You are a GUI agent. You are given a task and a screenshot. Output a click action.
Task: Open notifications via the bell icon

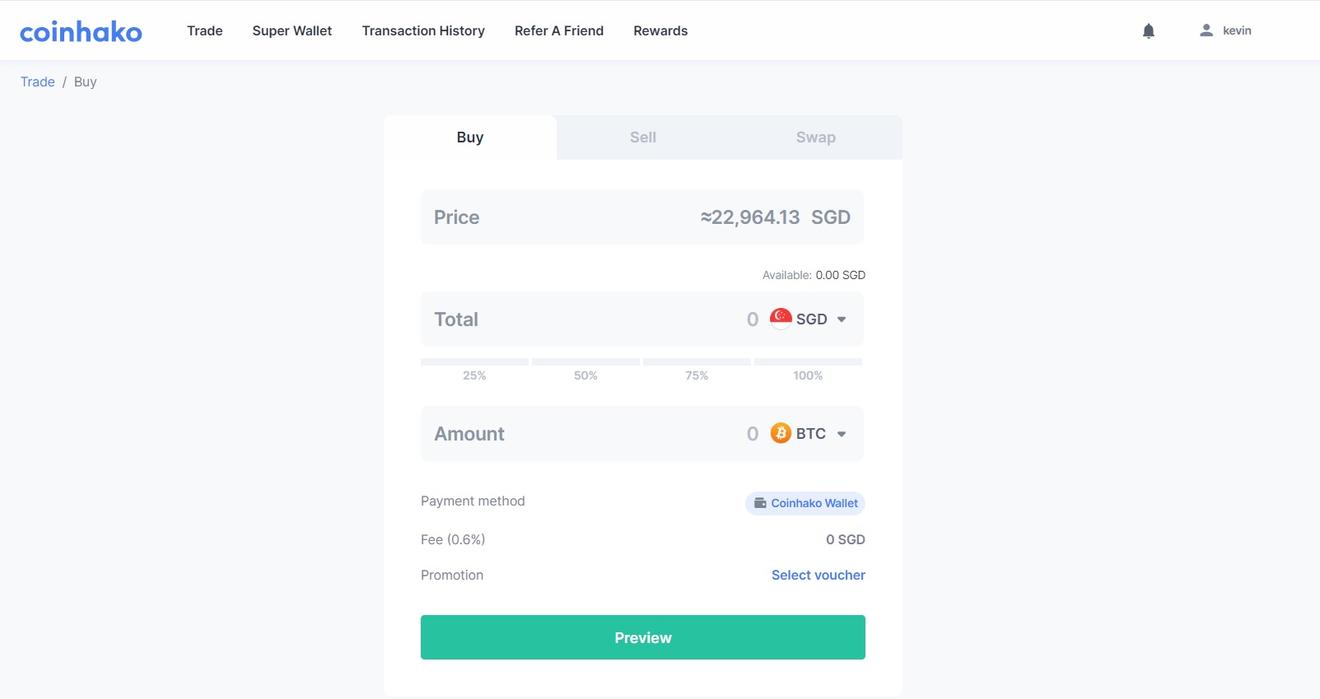(1147, 30)
